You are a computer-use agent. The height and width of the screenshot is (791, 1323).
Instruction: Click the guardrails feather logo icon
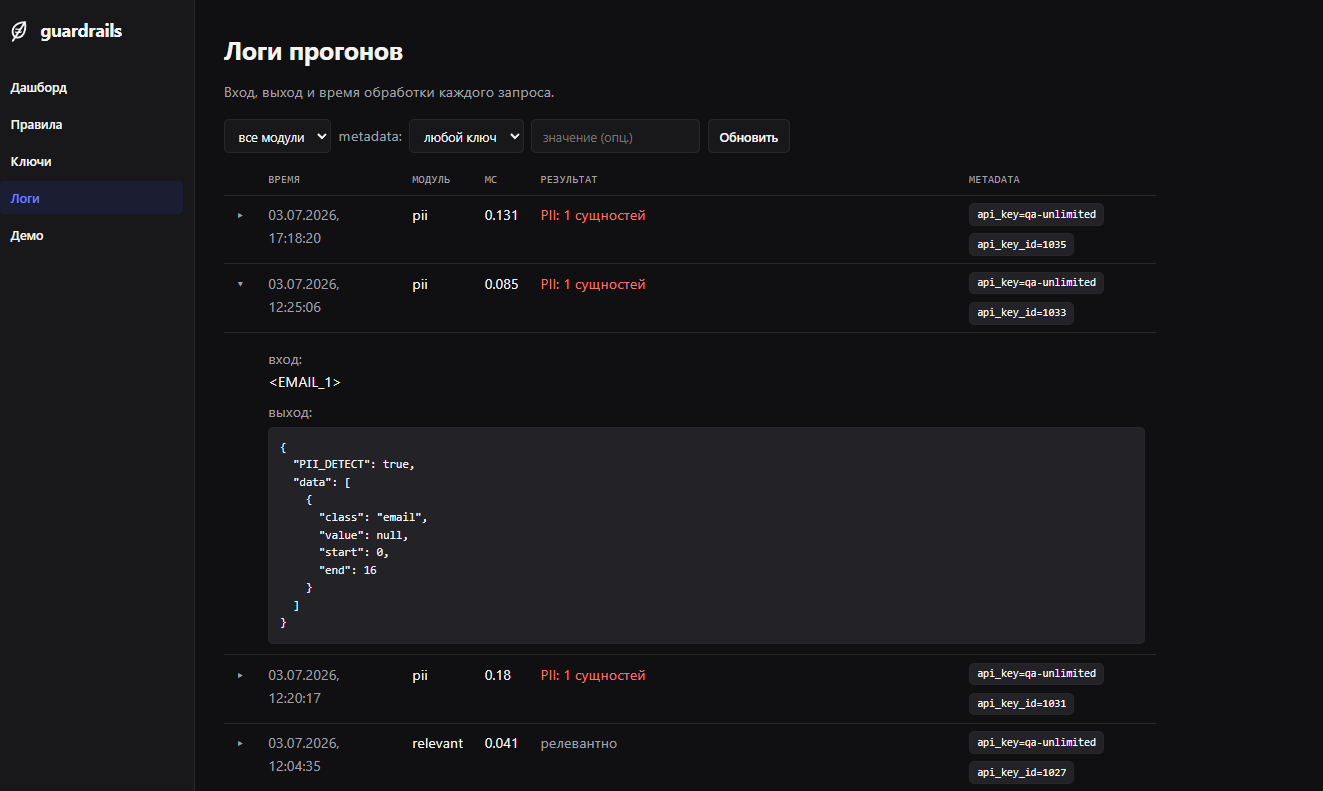click(x=19, y=32)
